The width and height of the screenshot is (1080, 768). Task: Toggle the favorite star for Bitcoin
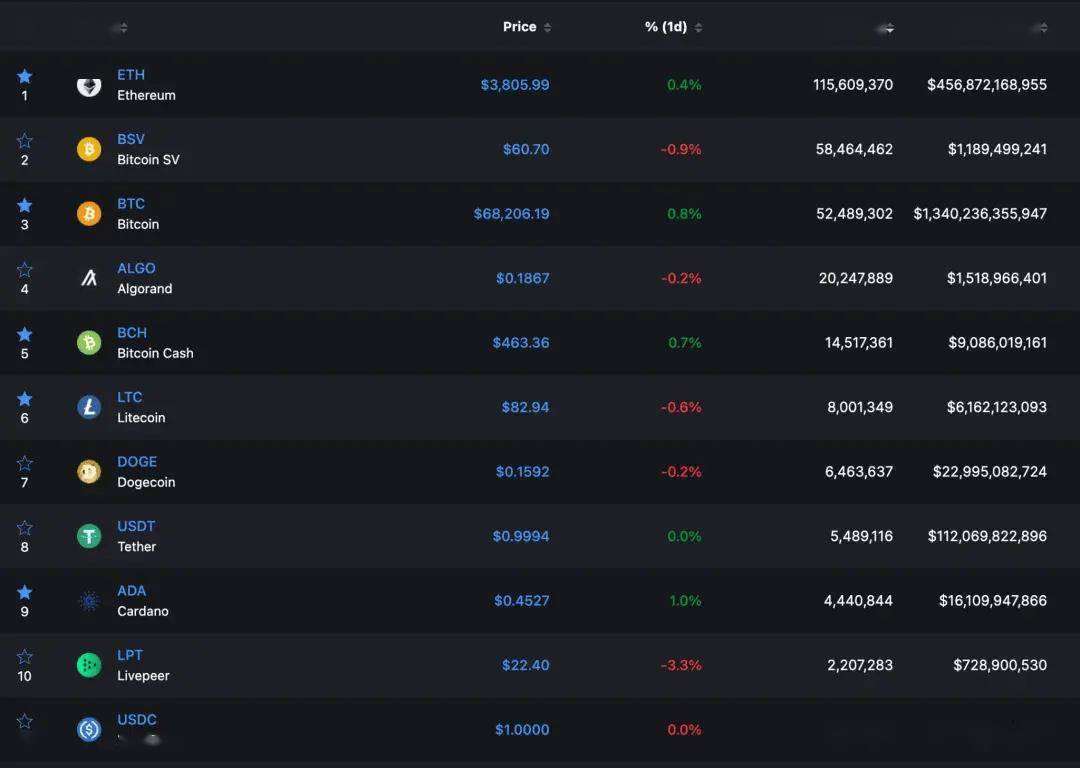(x=25, y=205)
